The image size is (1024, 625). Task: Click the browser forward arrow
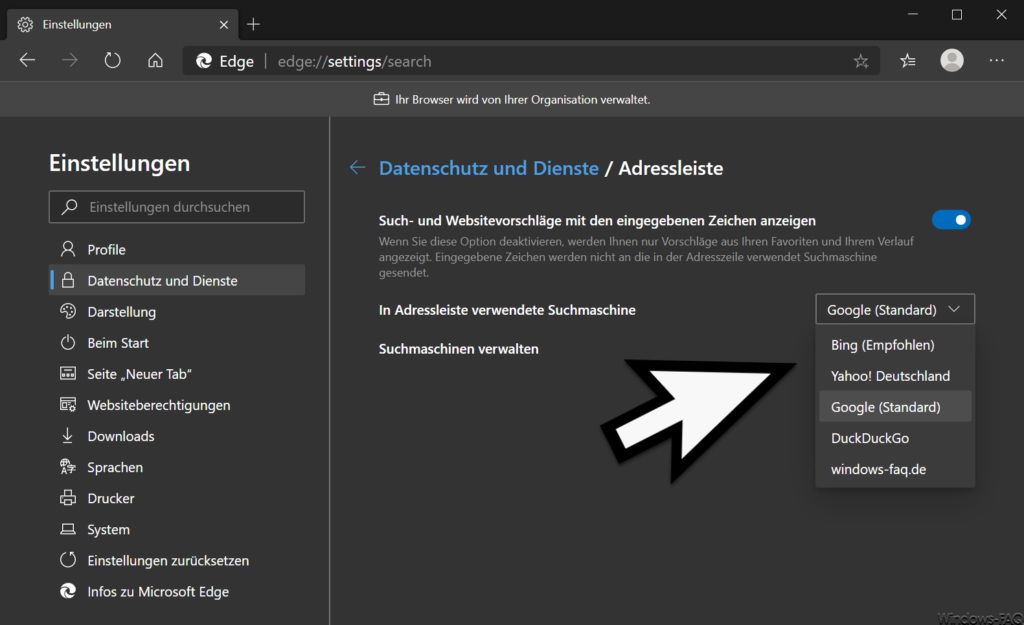[x=70, y=61]
